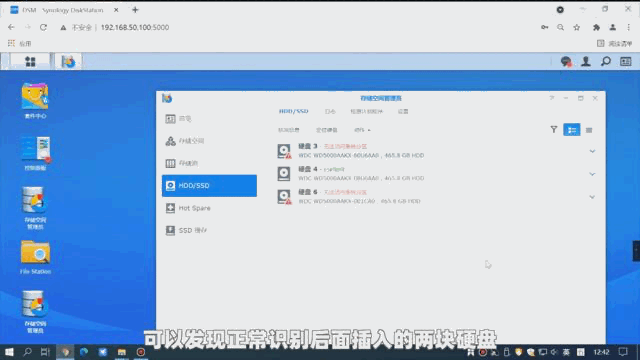Open Edge from the Windows taskbar
Viewport: 640px width, 360px height.
(x=84, y=352)
